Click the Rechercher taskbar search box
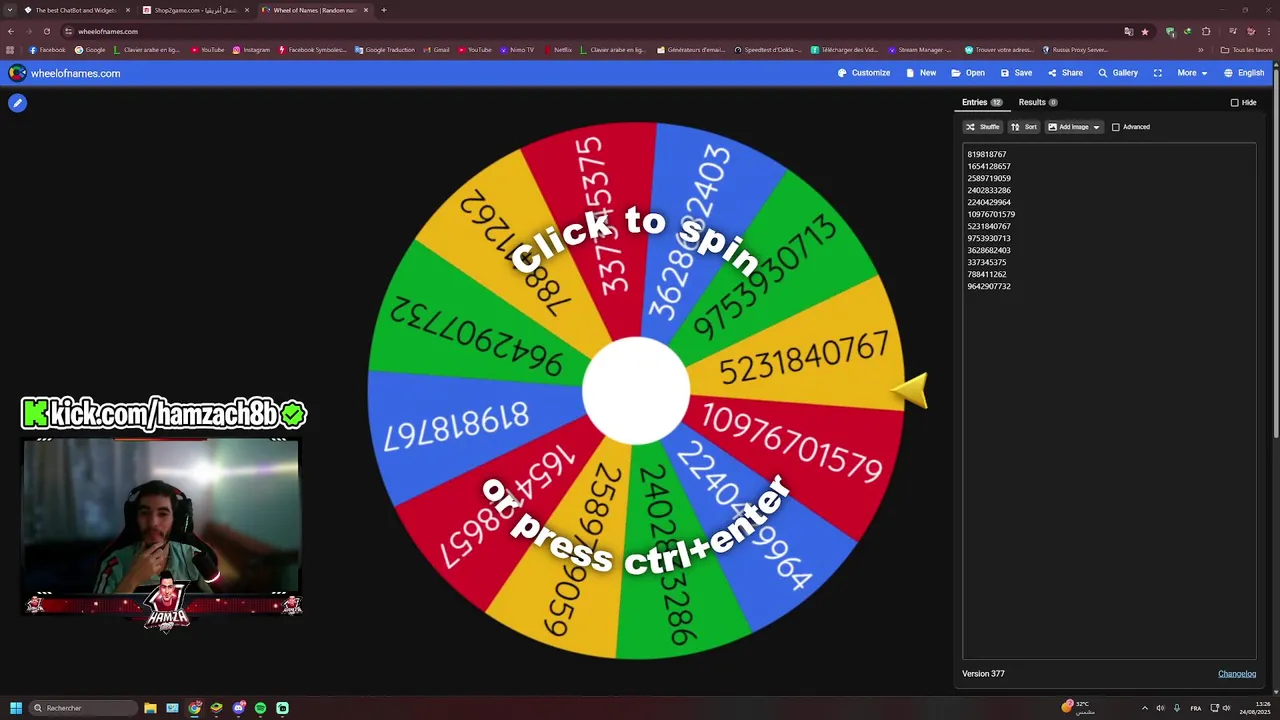The width and height of the screenshot is (1280, 720). (x=82, y=708)
